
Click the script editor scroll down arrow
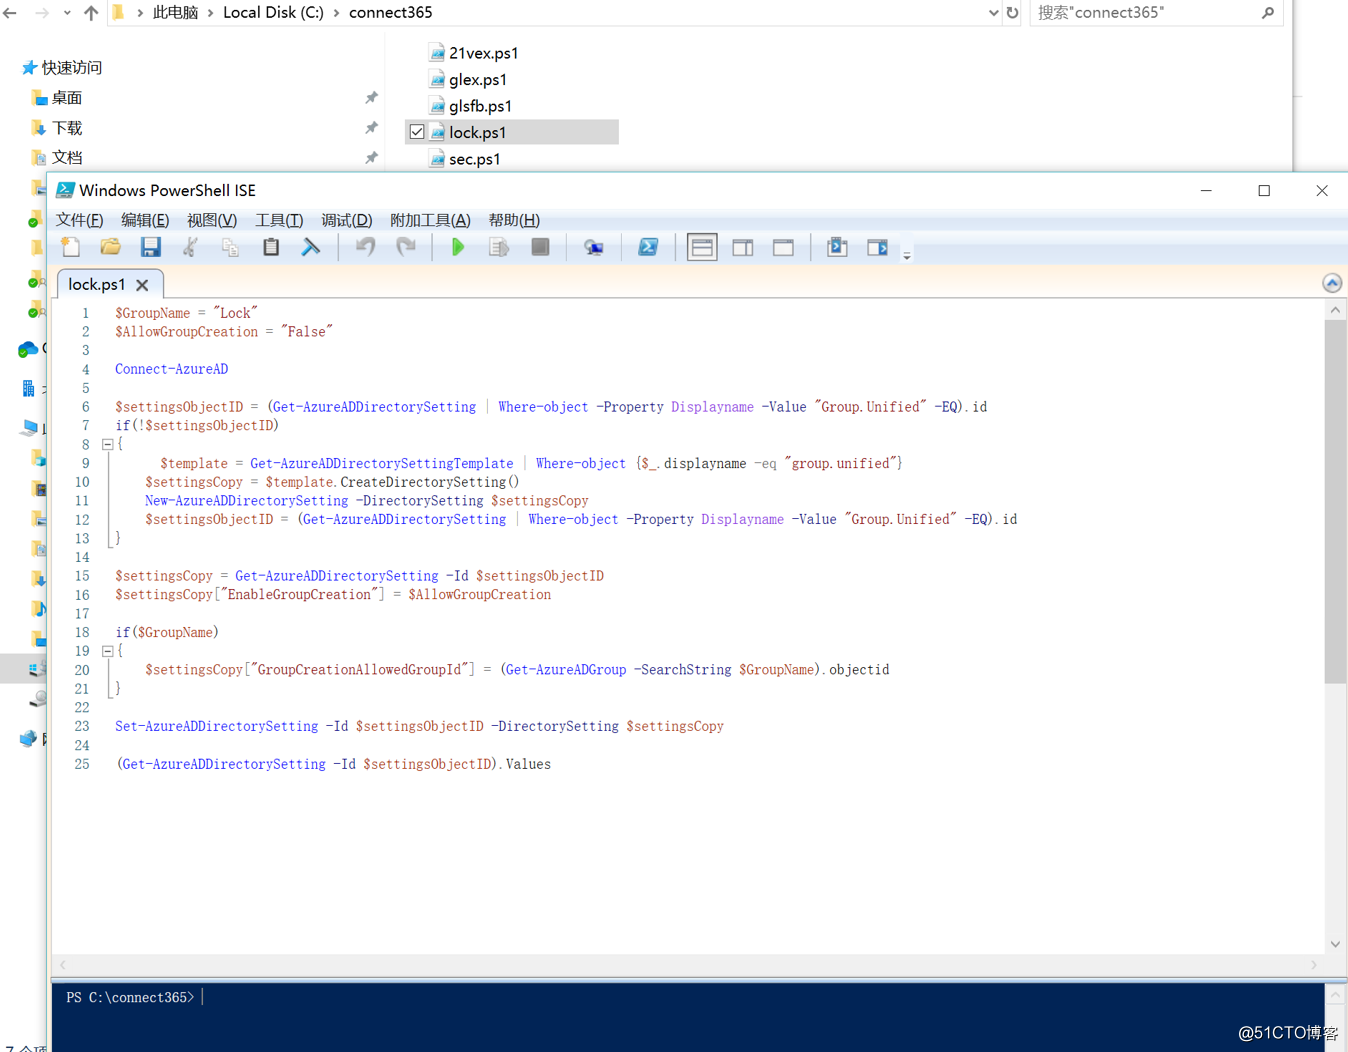(1335, 944)
